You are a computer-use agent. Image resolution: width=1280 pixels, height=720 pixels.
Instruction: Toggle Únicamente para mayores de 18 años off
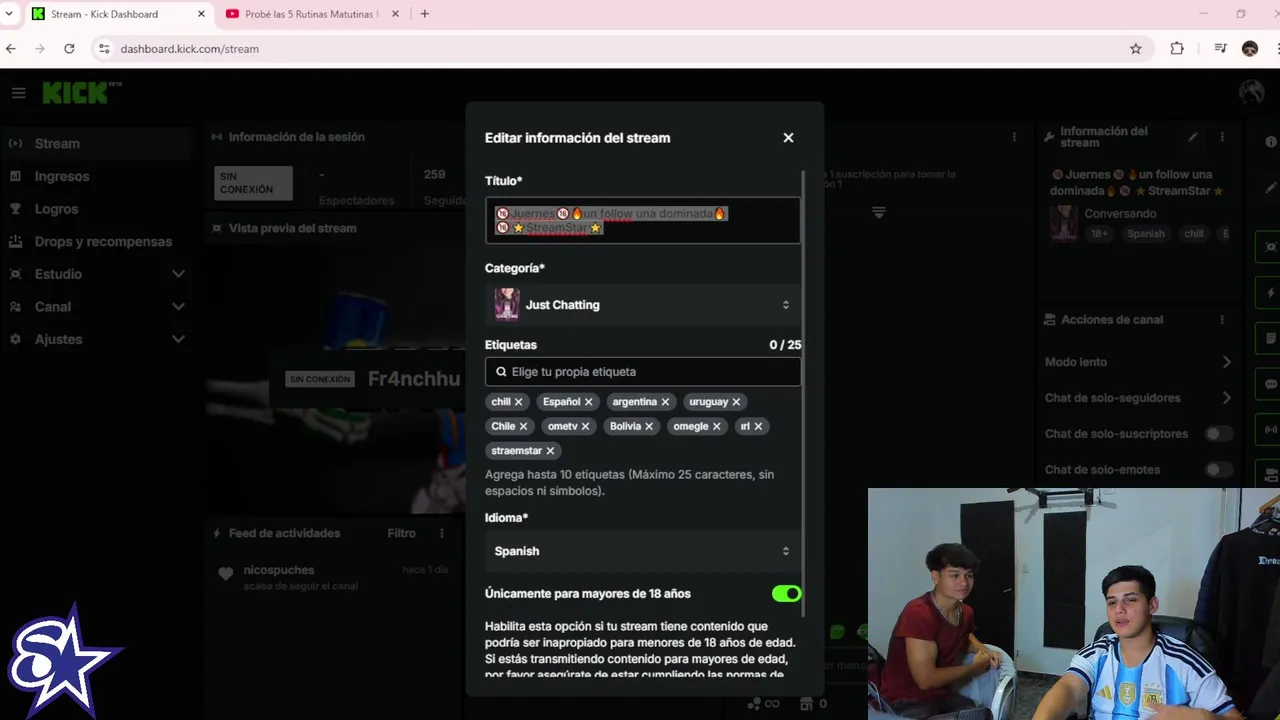787,594
